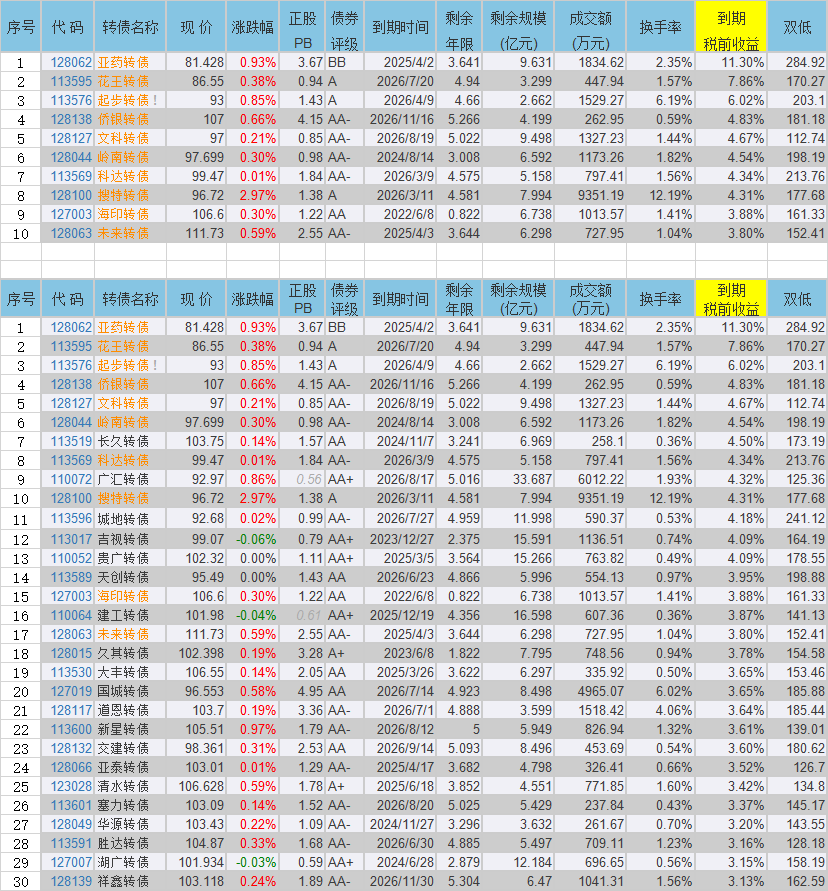828x891 pixels.
Task: Select the bond name 广汇转债
Action: (x=123, y=480)
